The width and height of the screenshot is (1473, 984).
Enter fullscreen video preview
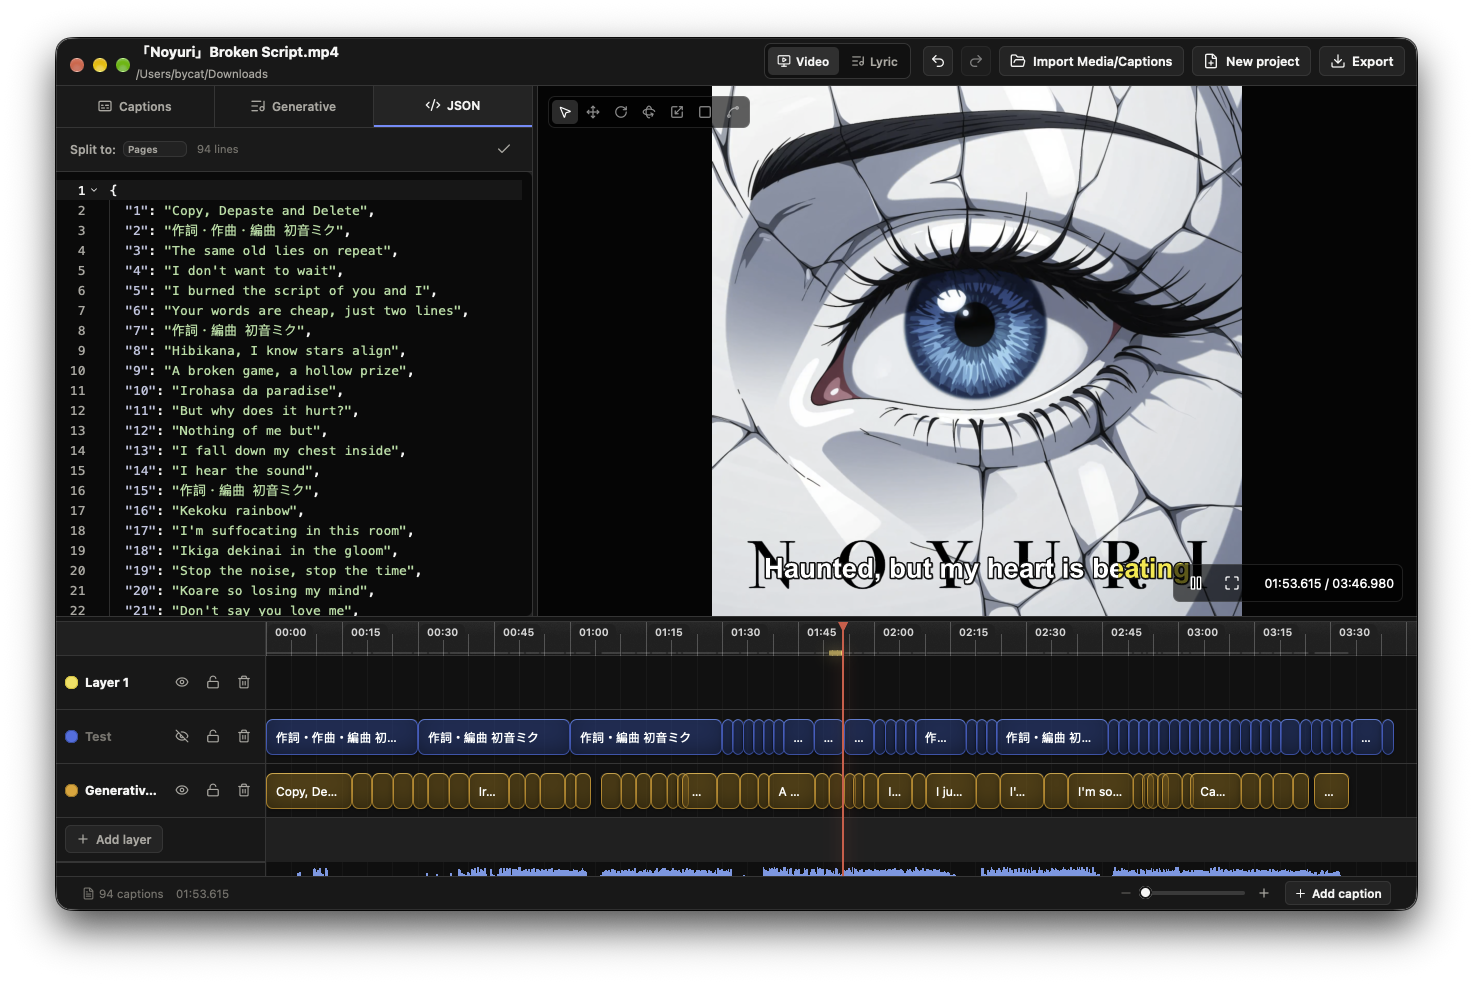[1232, 583]
